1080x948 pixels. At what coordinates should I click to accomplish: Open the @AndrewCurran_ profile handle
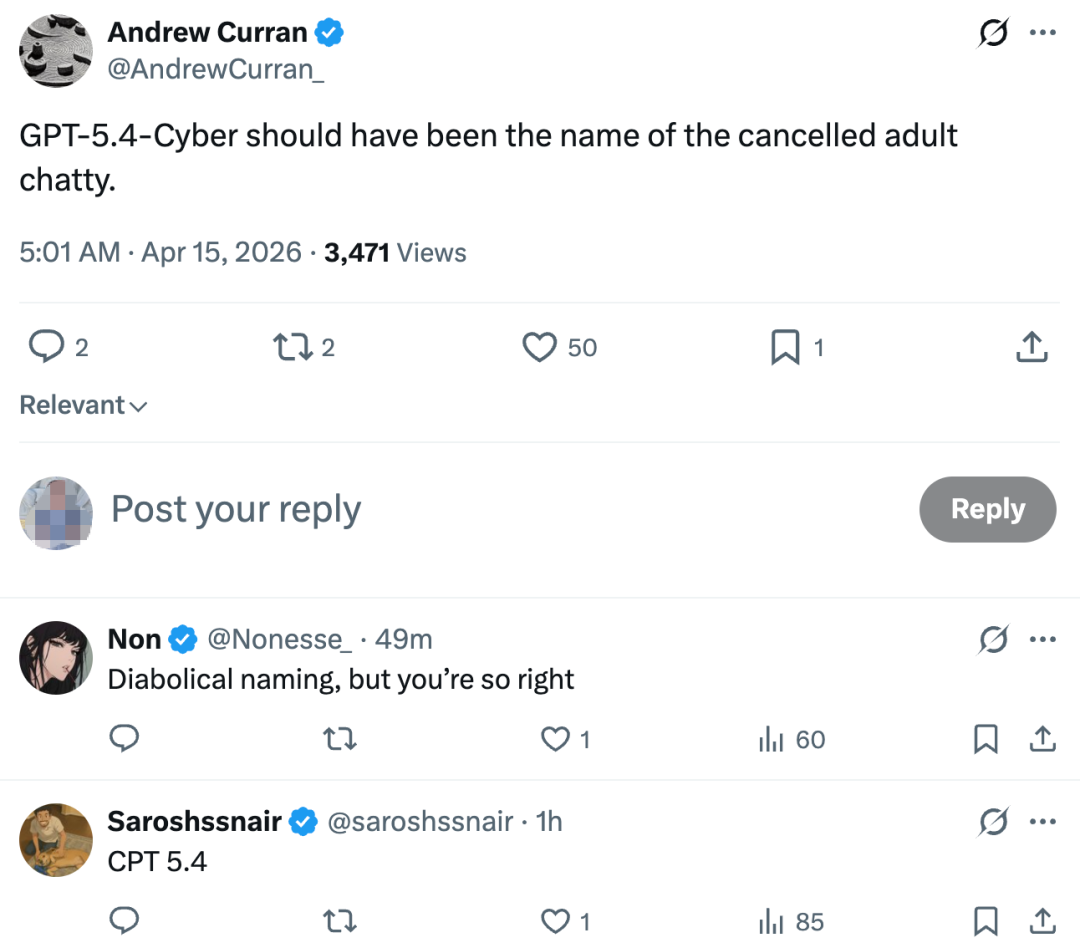pyautogui.click(x=215, y=71)
